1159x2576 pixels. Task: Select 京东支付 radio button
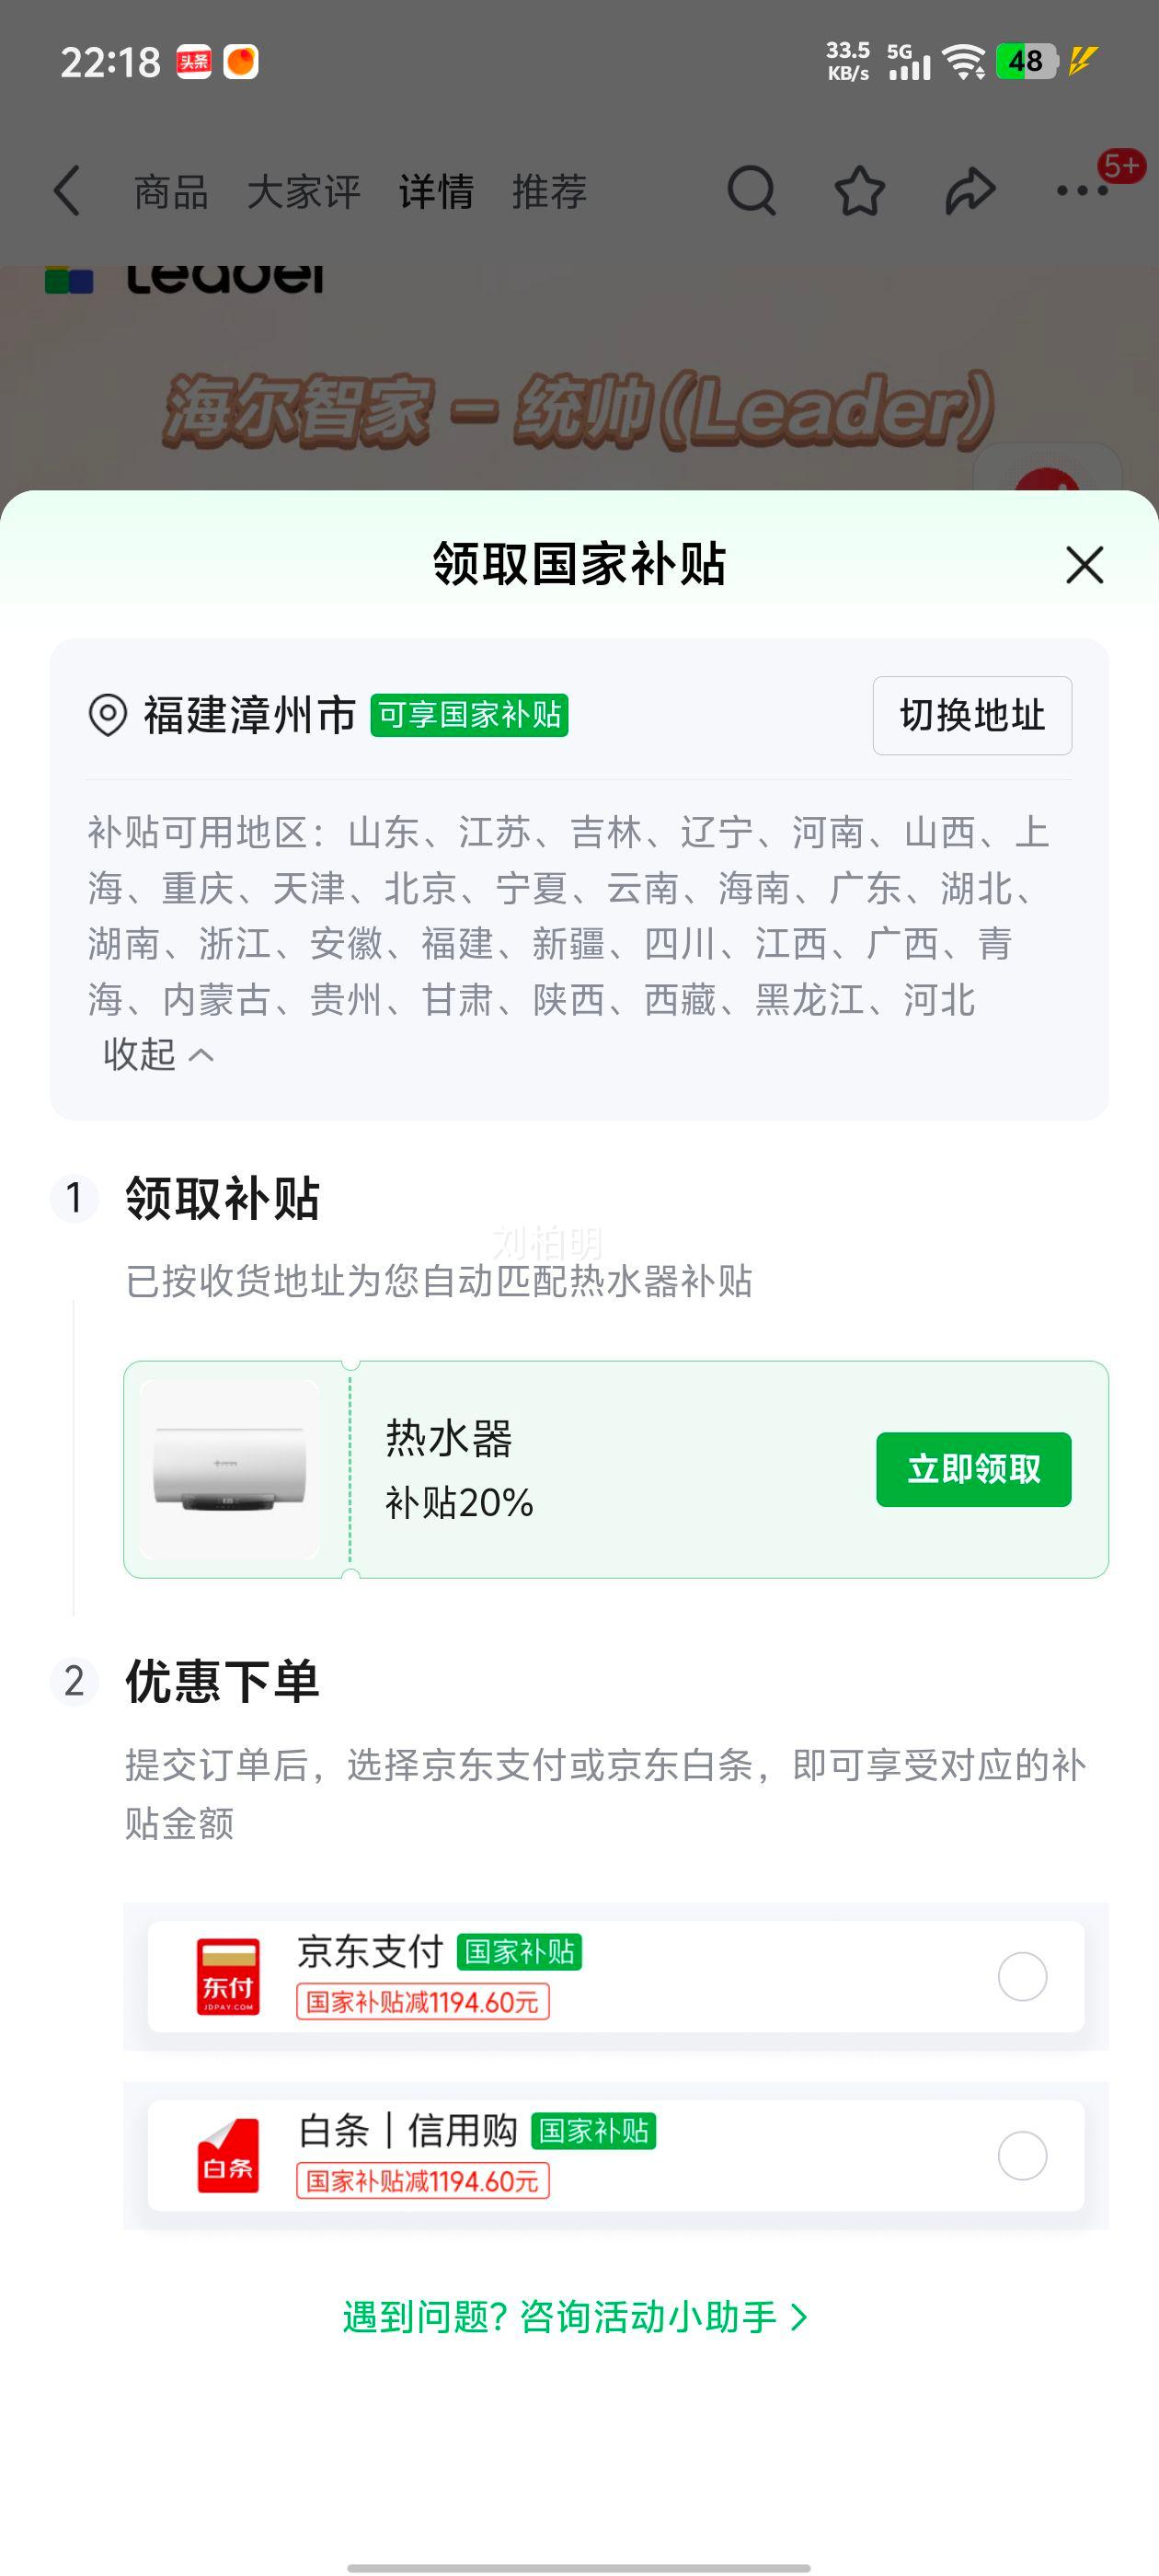(x=1022, y=1976)
